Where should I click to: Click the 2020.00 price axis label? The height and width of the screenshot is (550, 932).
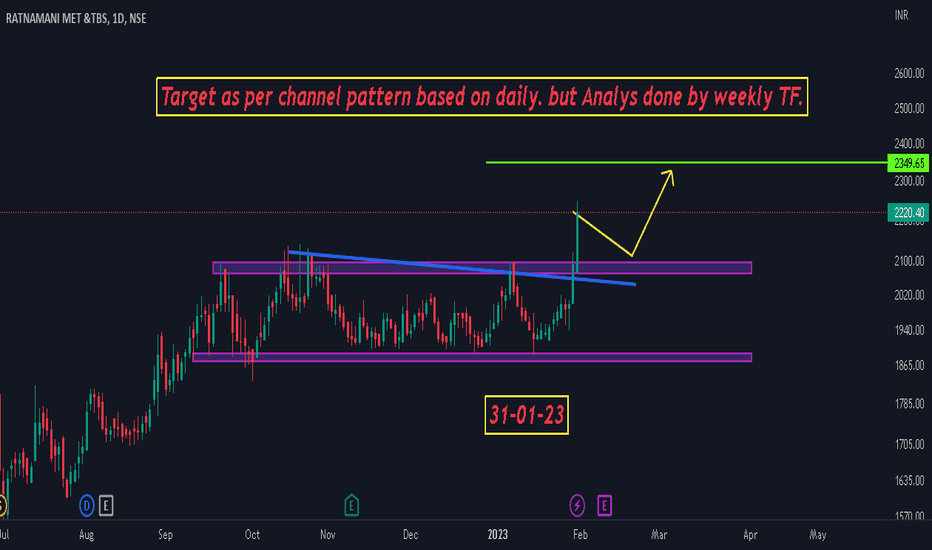(909, 295)
